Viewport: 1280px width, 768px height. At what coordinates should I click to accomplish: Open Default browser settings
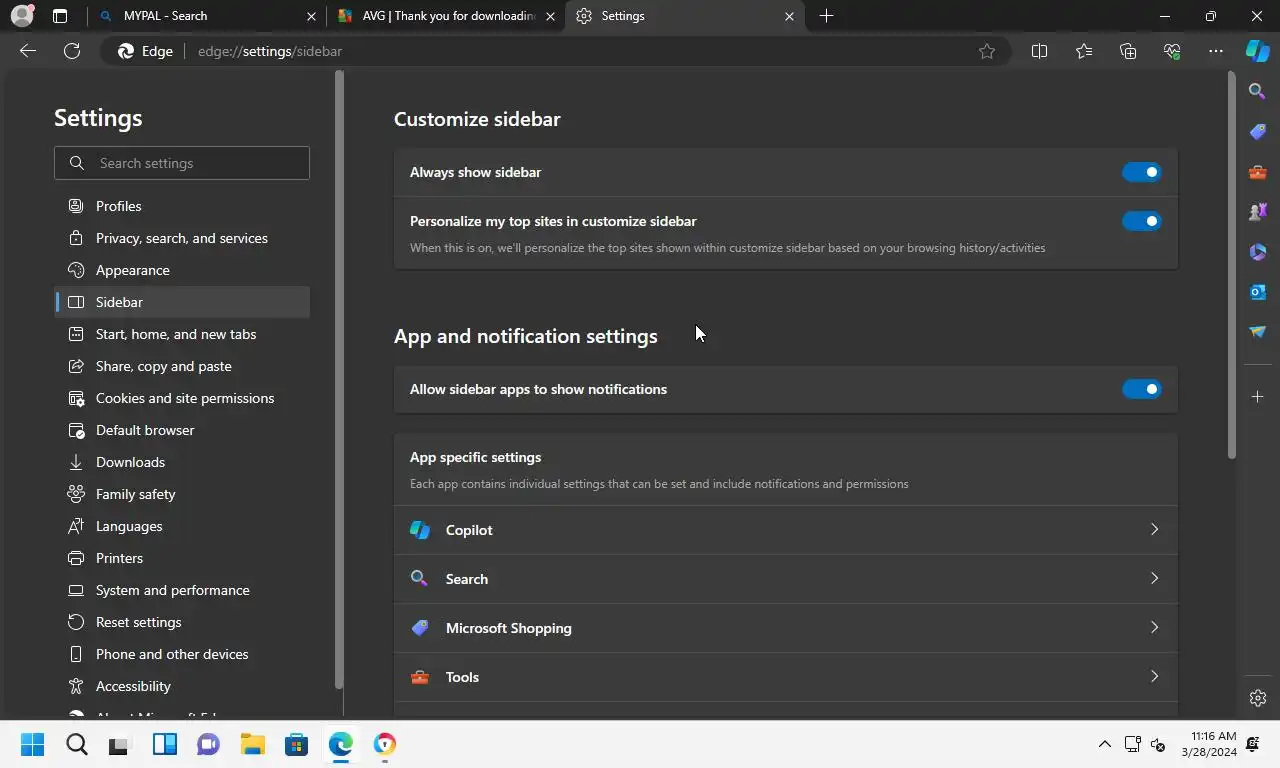click(182, 430)
